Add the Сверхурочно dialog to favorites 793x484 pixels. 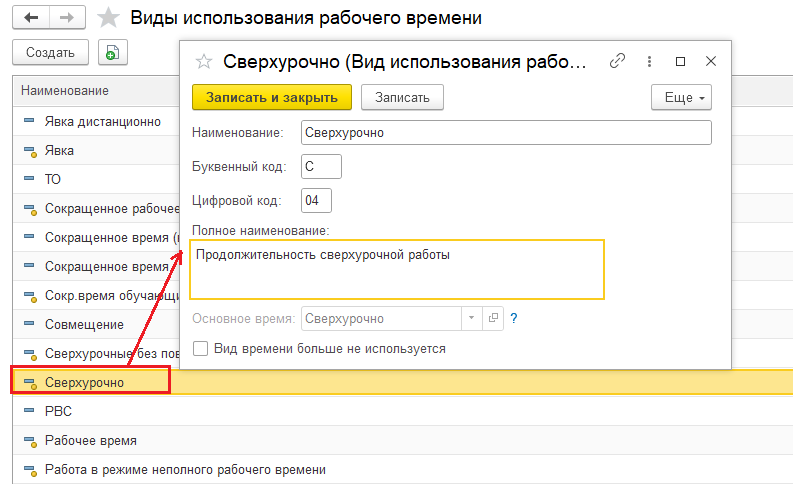point(204,61)
